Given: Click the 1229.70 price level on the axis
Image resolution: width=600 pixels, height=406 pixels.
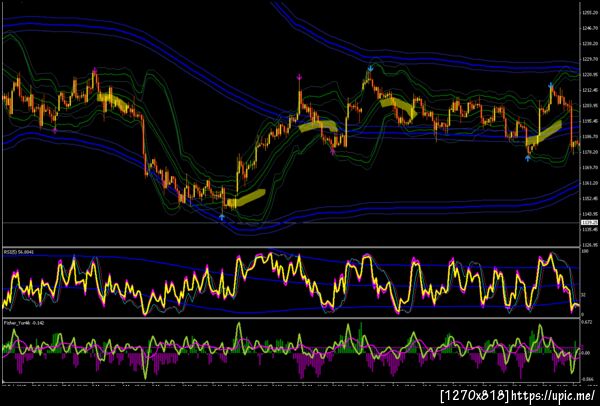Looking at the screenshot, I should point(587,59).
